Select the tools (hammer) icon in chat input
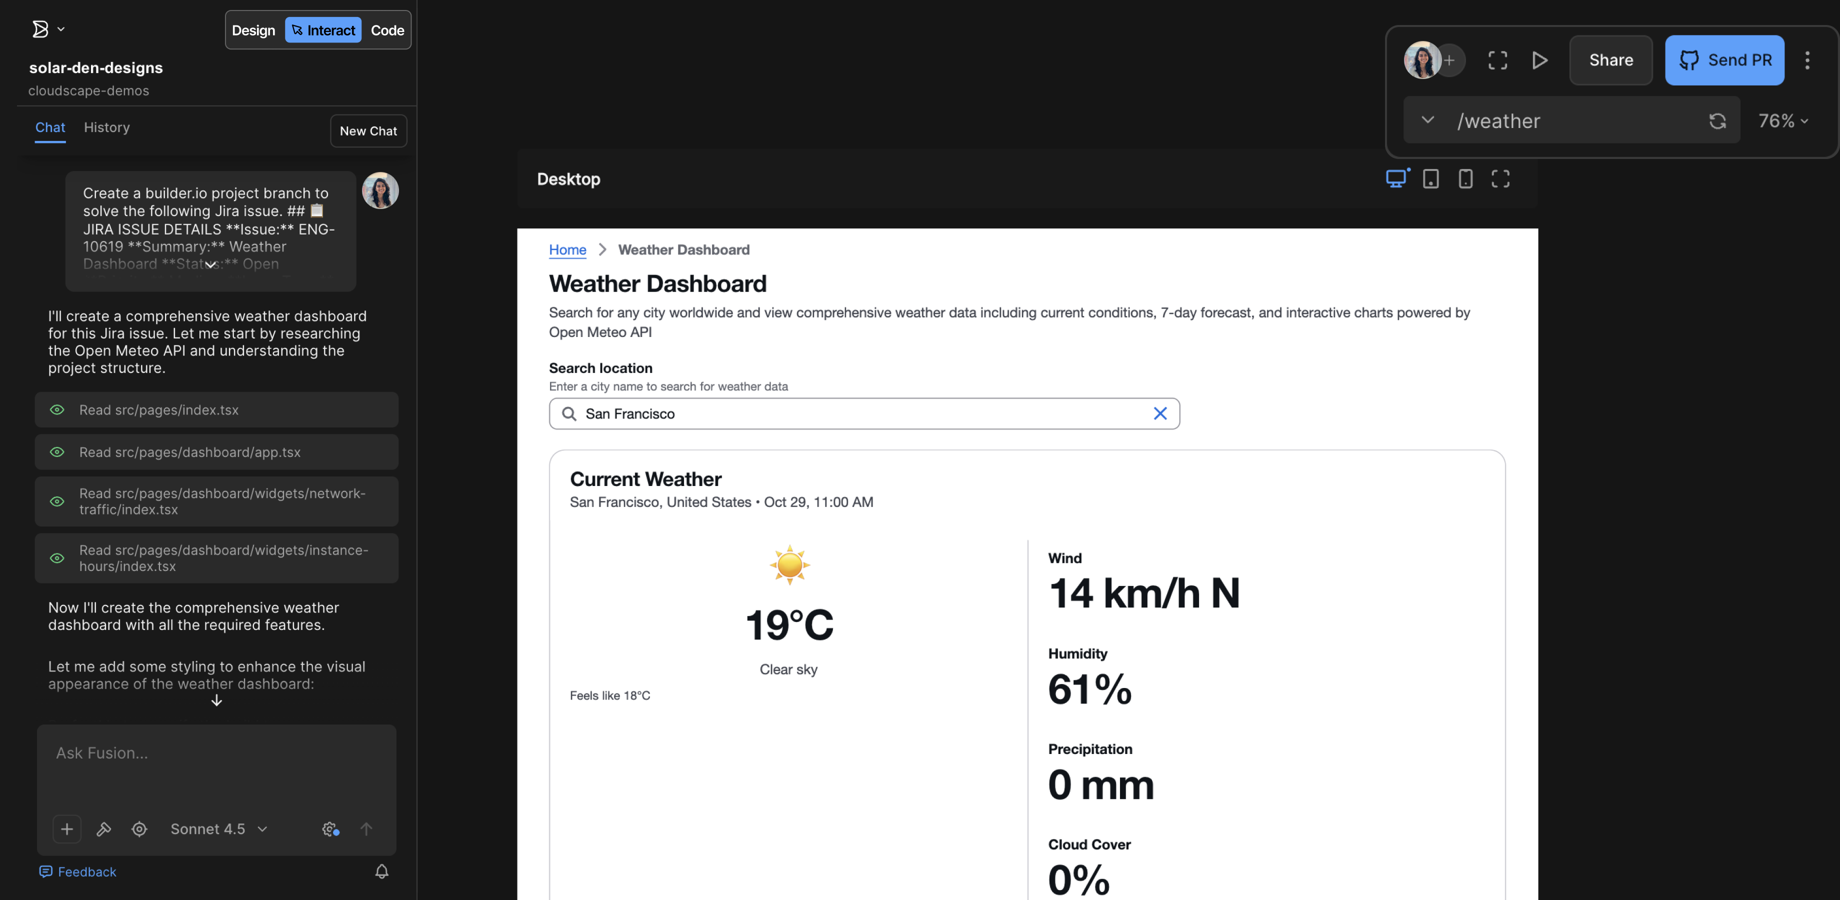 click(x=104, y=829)
